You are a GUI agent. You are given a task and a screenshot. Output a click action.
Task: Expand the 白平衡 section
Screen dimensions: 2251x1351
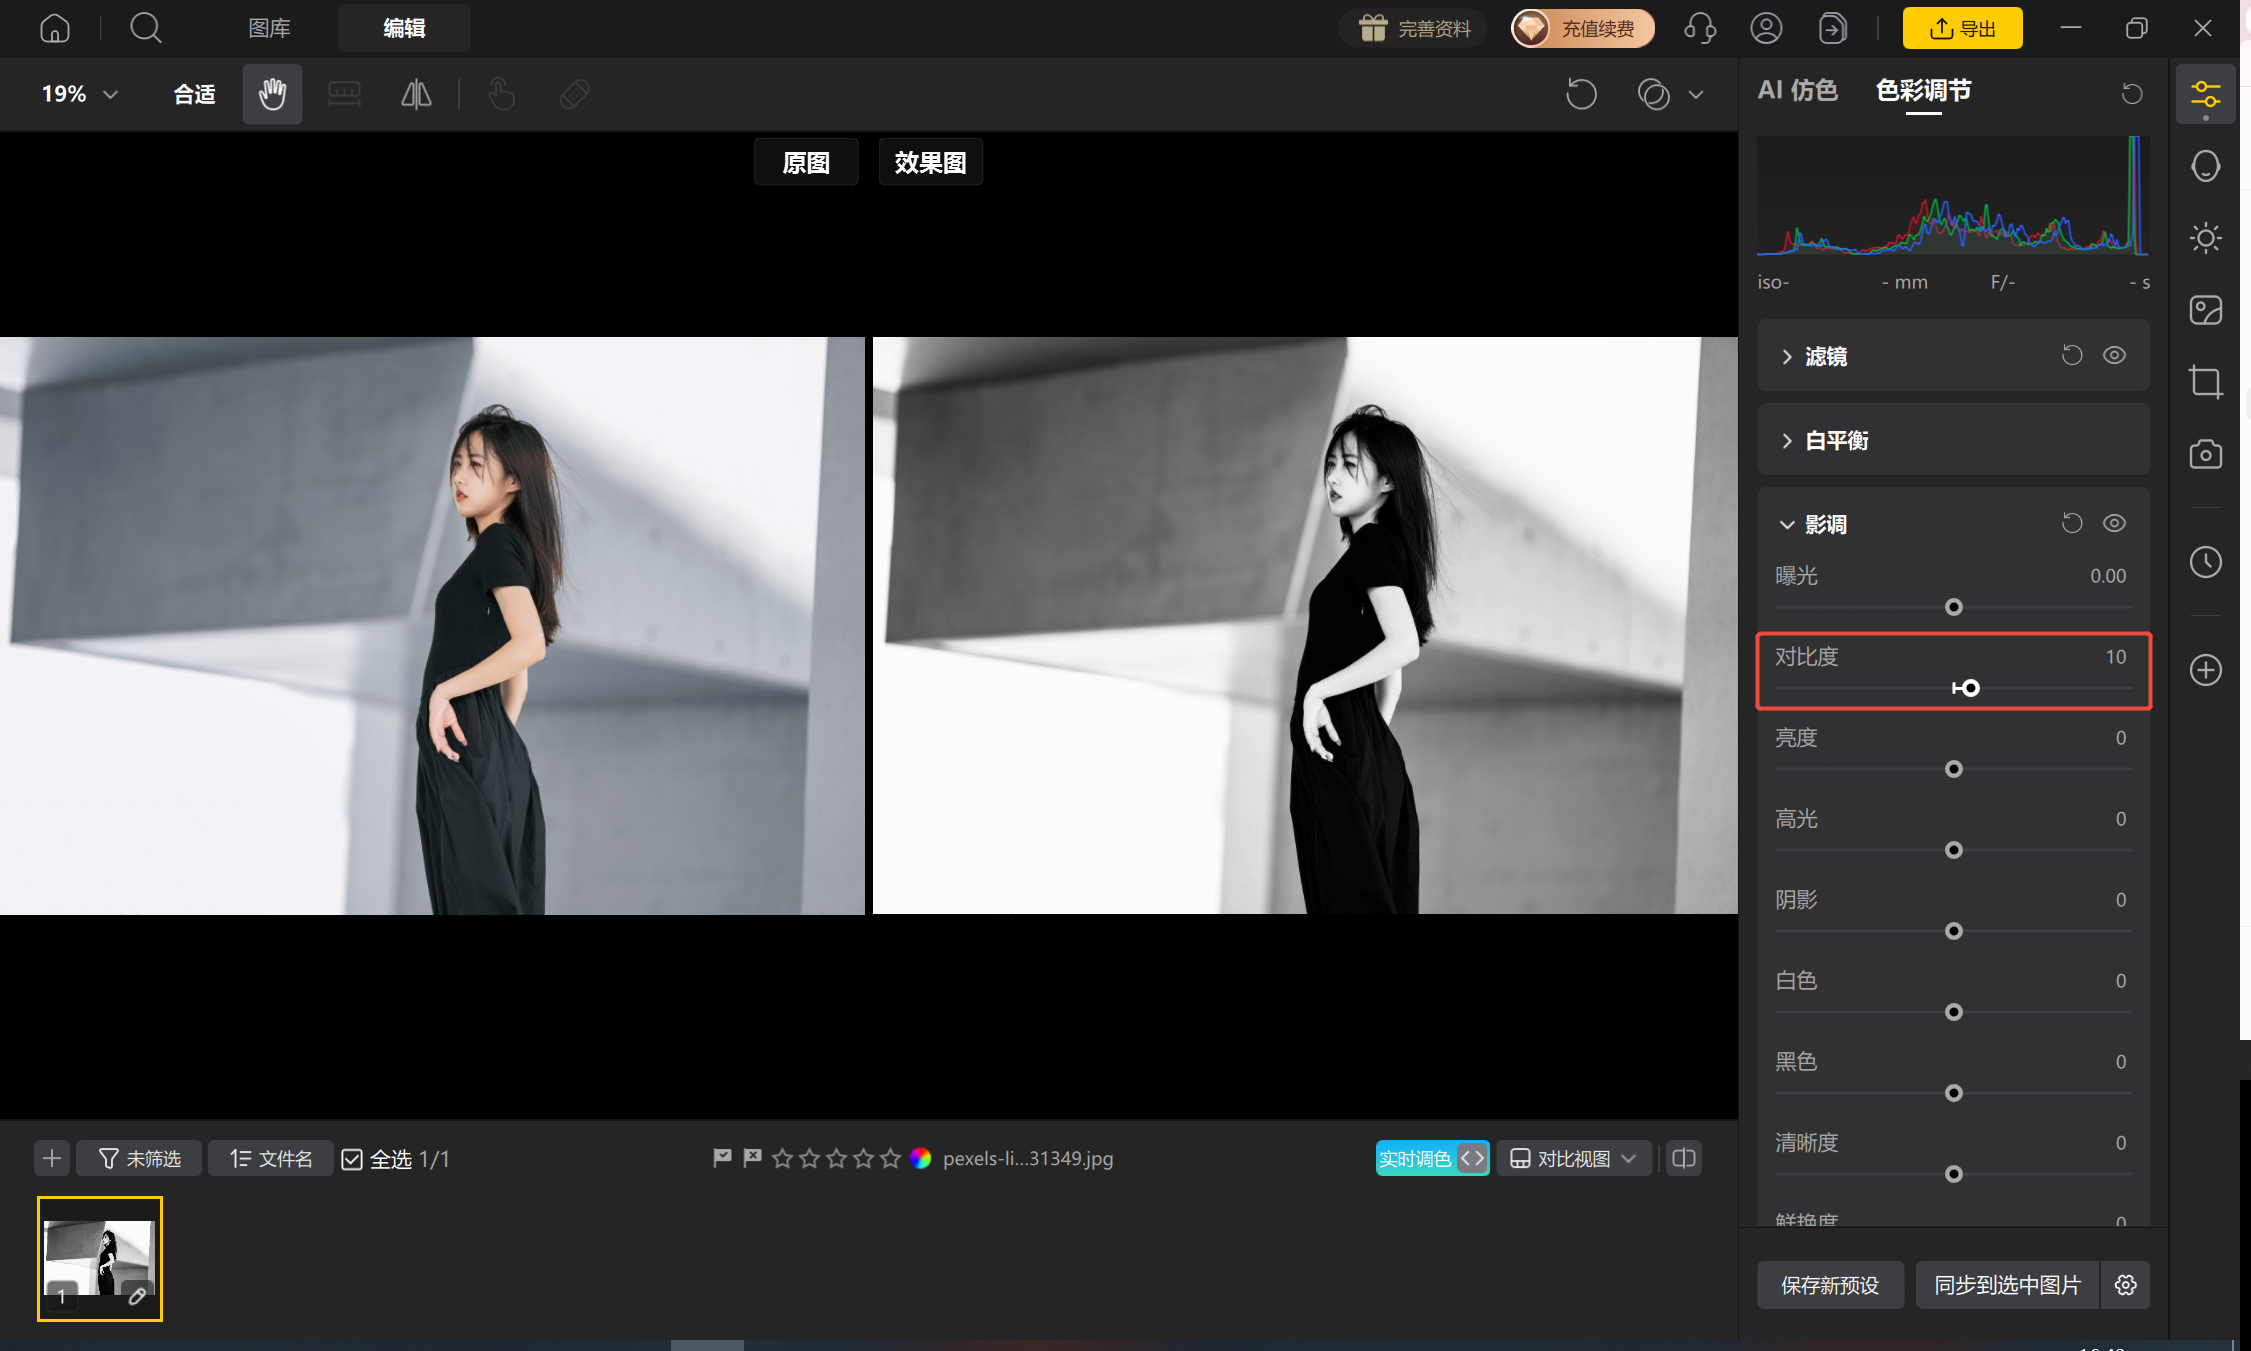(x=1786, y=441)
